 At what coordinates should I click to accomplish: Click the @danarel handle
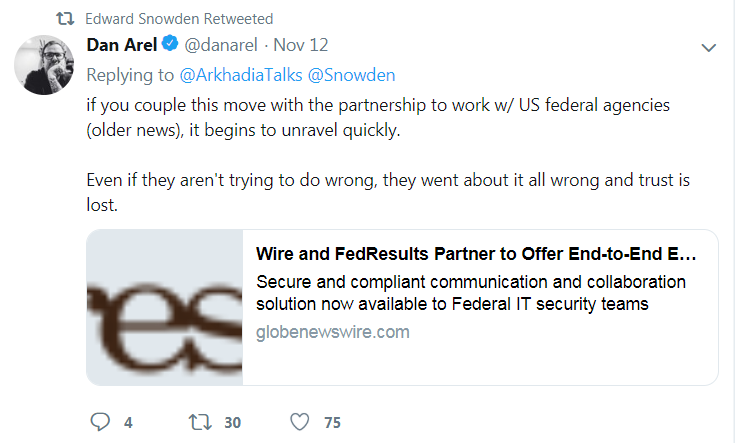(x=223, y=46)
